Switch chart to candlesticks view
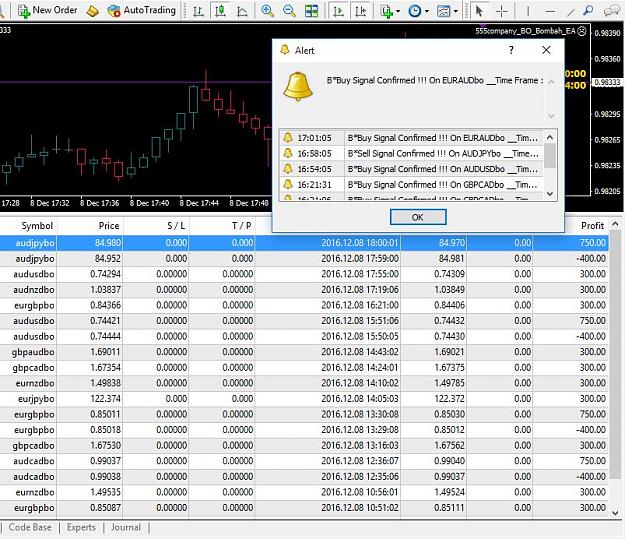Screen dimensions: 625x539 pos(220,11)
